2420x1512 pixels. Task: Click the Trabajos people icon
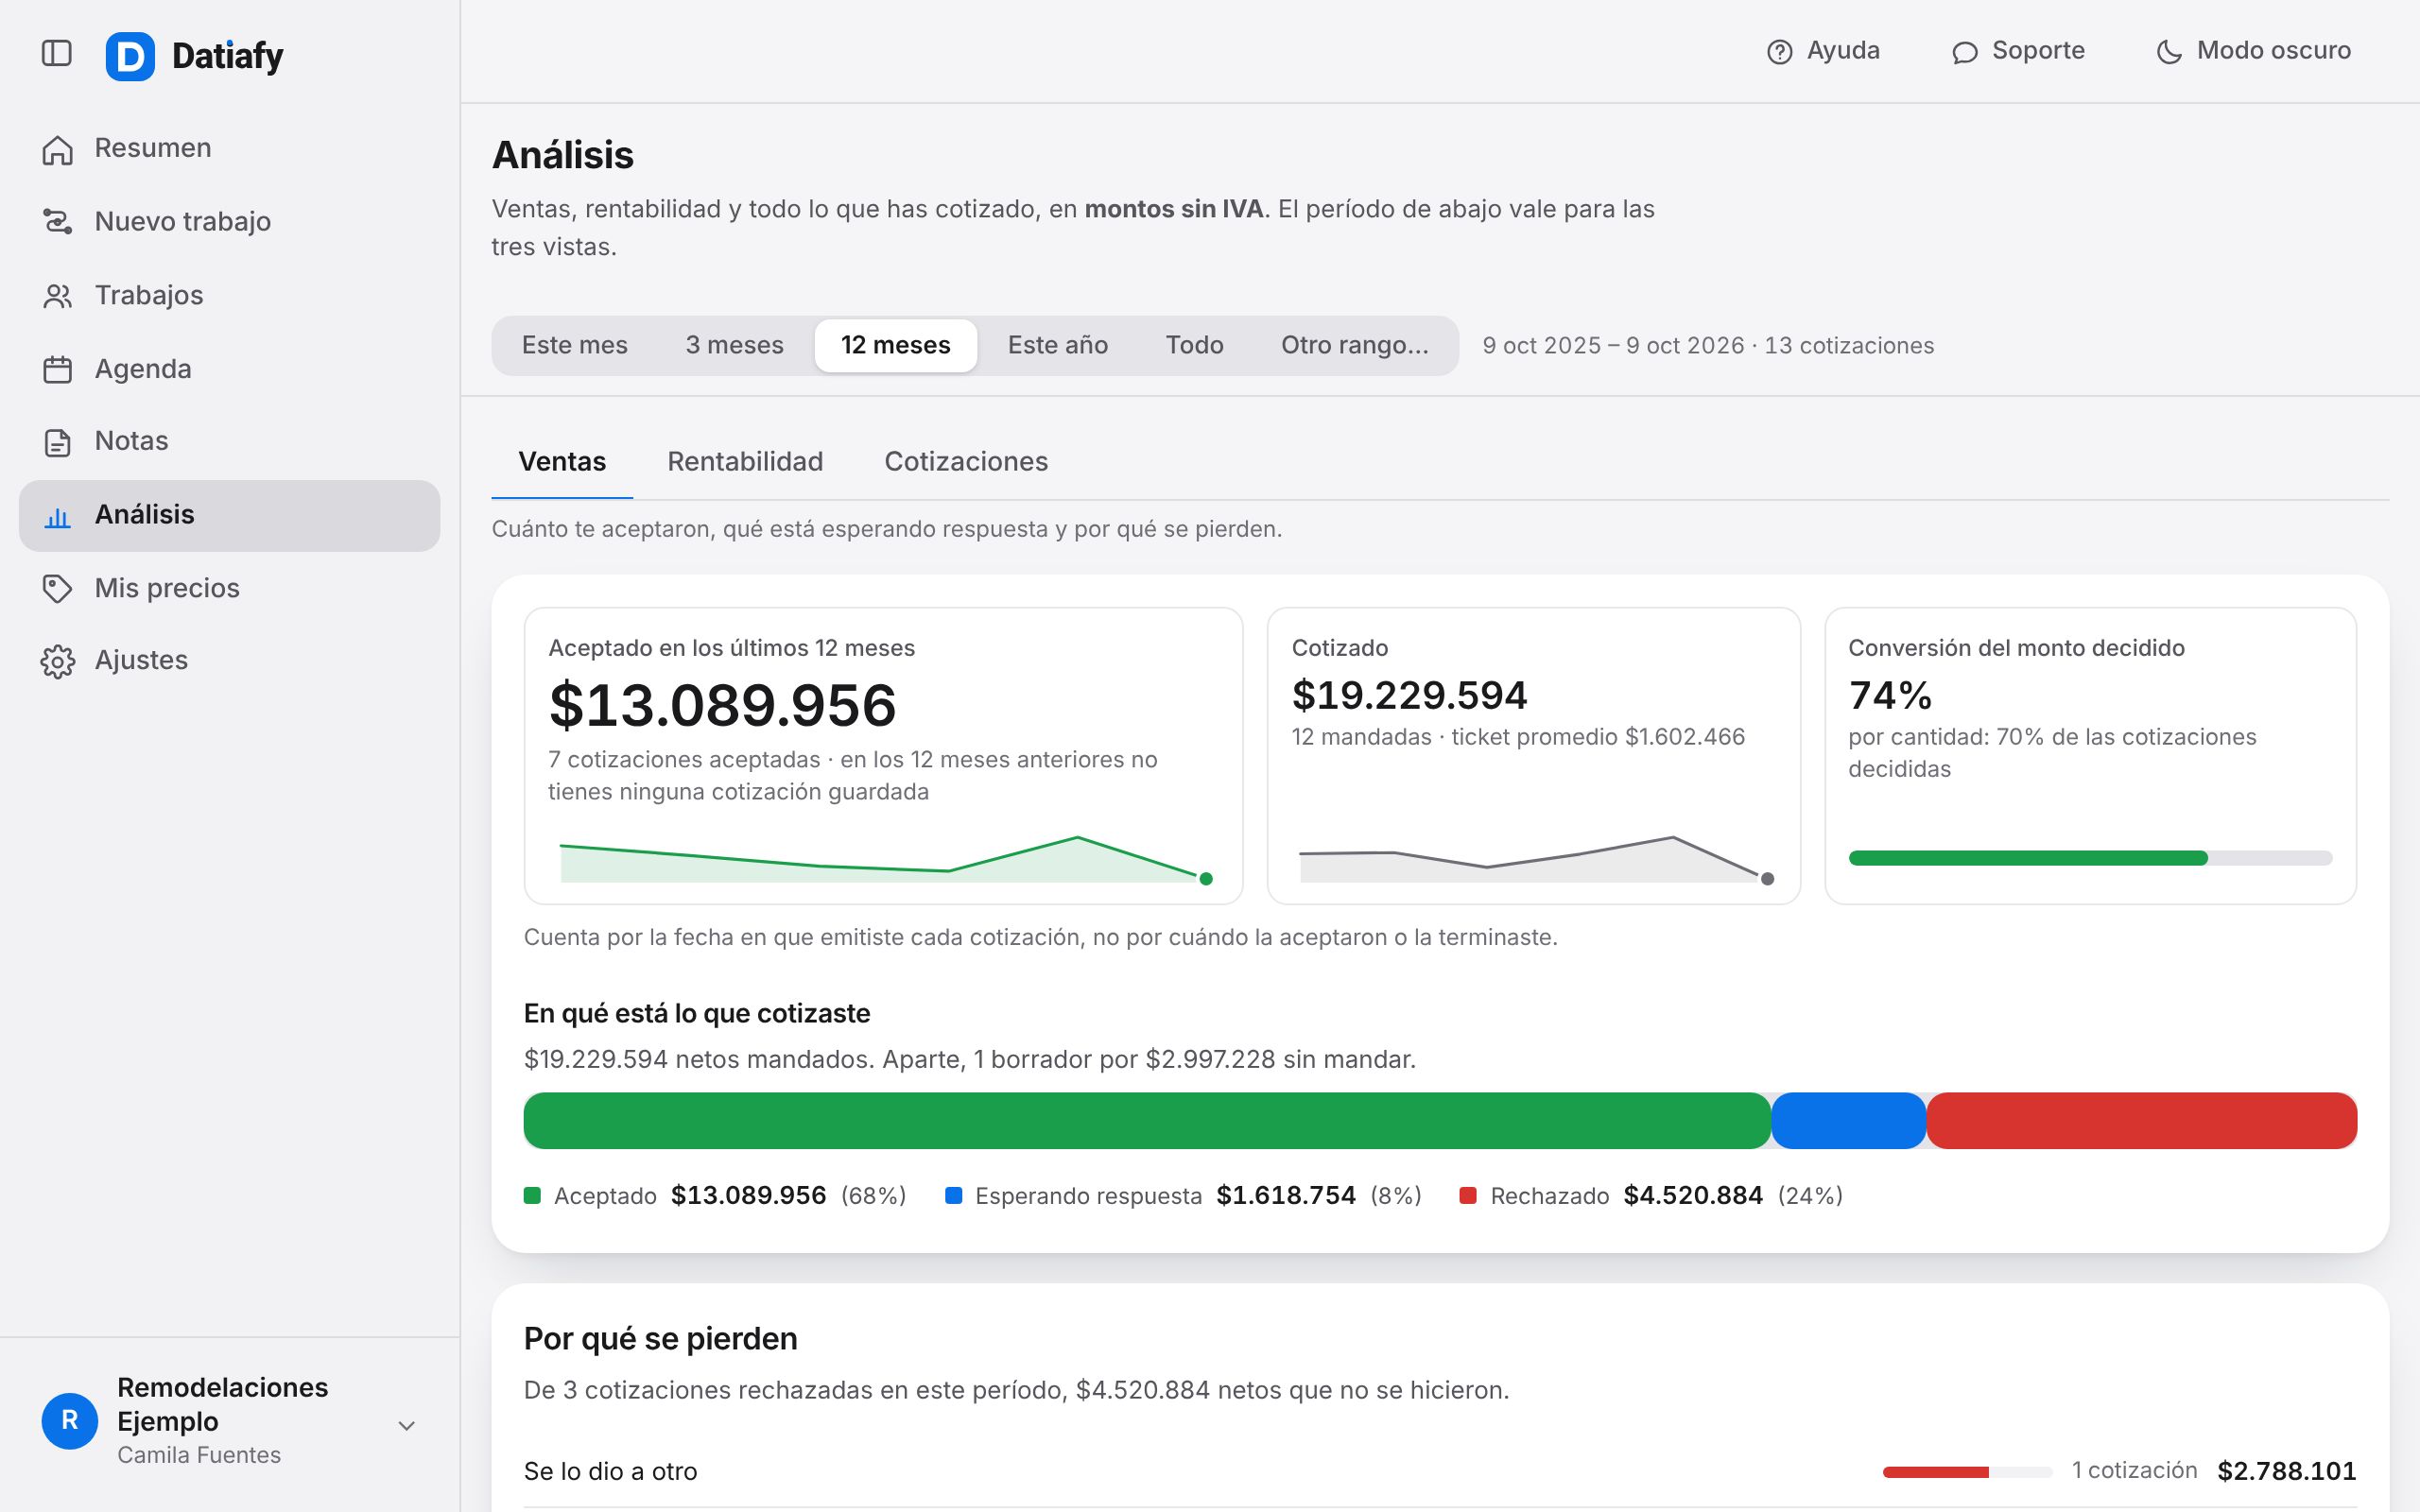pyautogui.click(x=58, y=296)
